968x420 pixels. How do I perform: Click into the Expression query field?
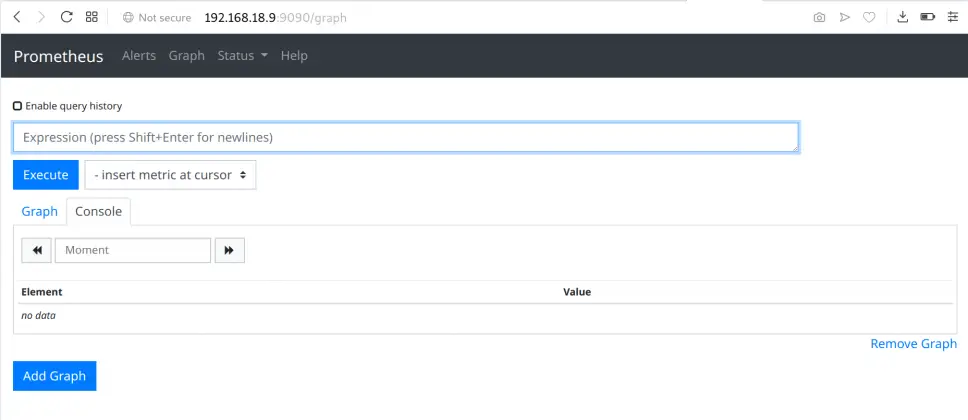pyautogui.click(x=405, y=137)
